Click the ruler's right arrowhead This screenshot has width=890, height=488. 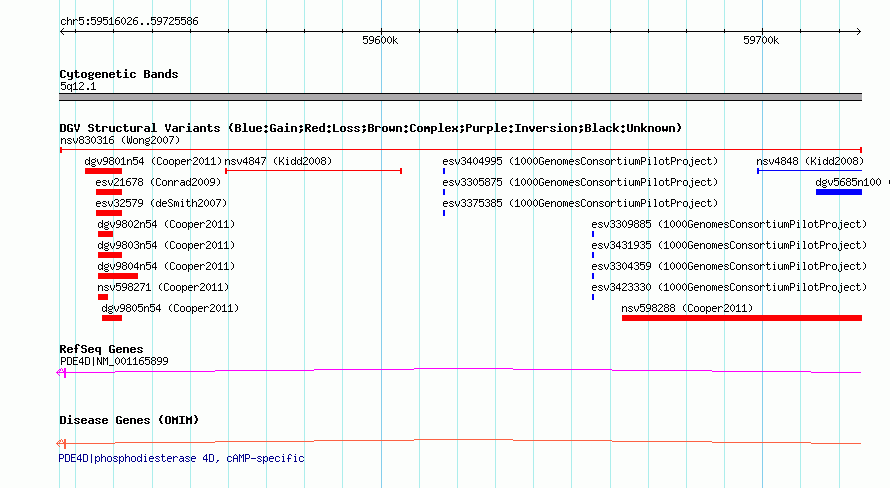859,31
